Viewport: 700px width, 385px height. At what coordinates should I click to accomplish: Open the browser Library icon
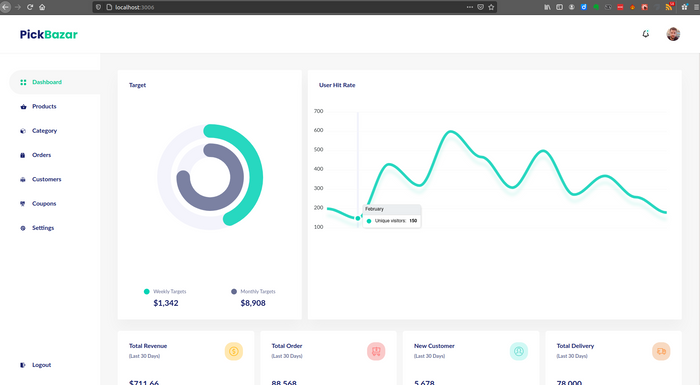[547, 7]
